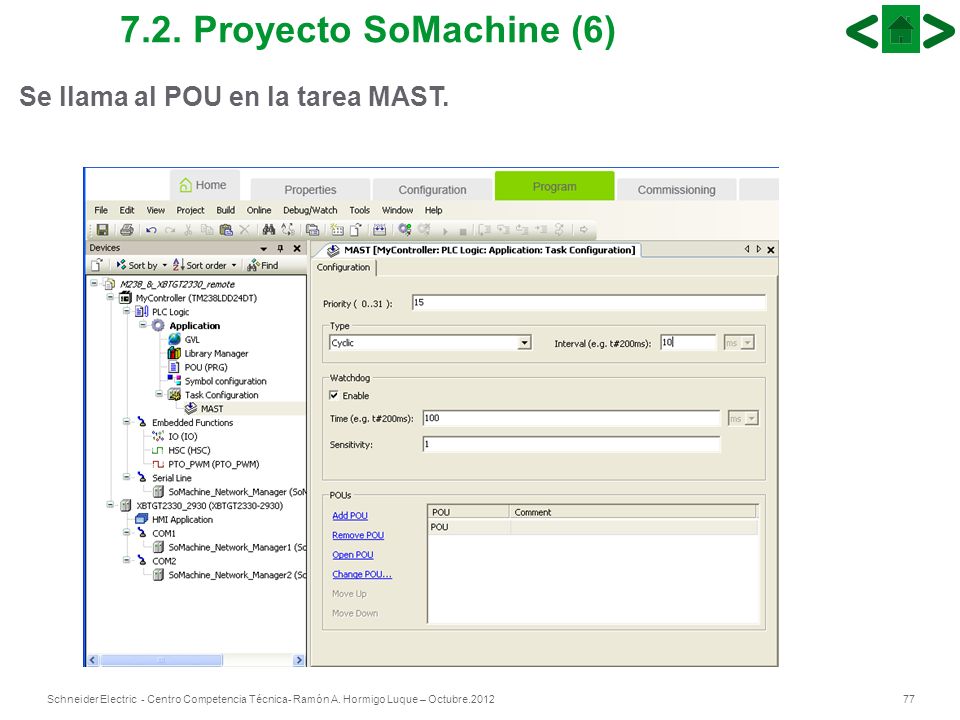Screen dimensions: 960x720
Task: Switch to the Configuration top tab
Action: (x=432, y=190)
